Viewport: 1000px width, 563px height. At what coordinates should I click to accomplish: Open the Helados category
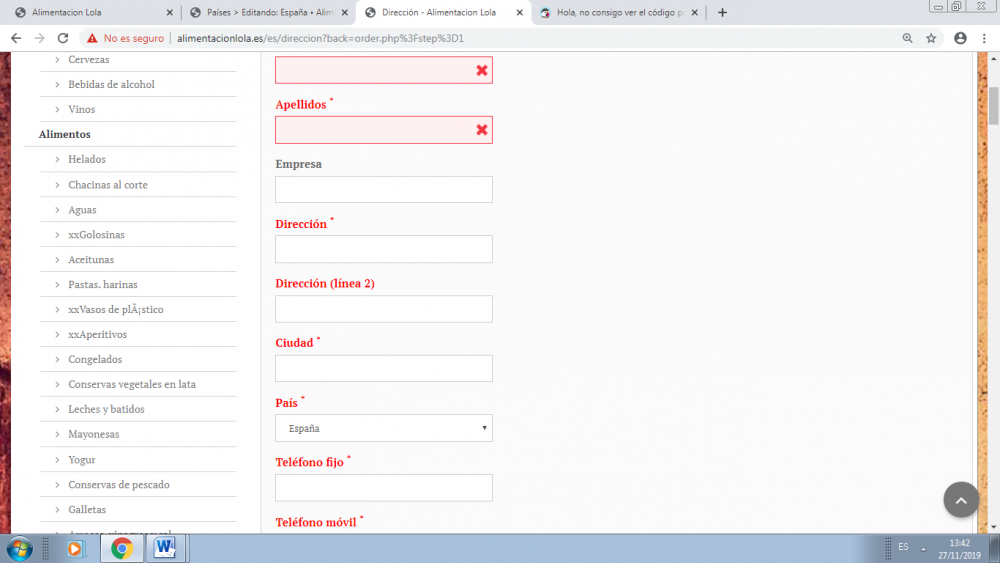coord(87,159)
